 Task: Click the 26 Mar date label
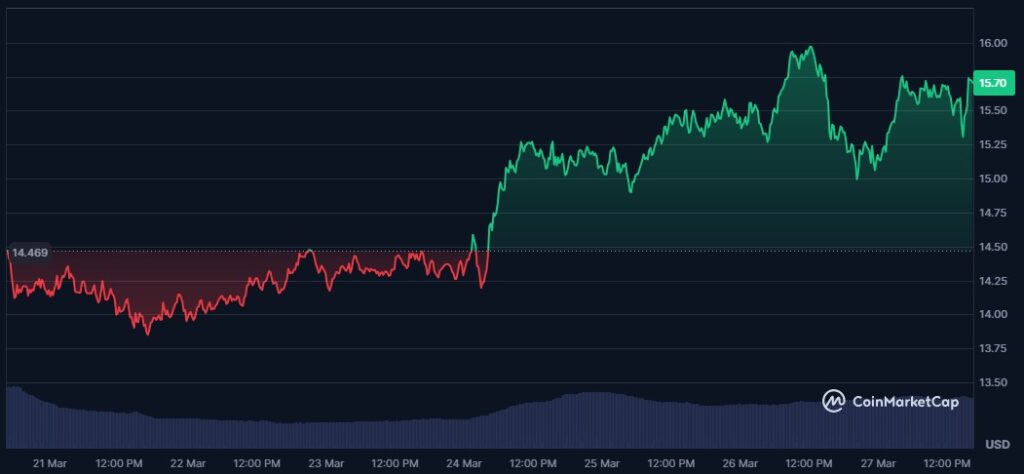pyautogui.click(x=740, y=463)
